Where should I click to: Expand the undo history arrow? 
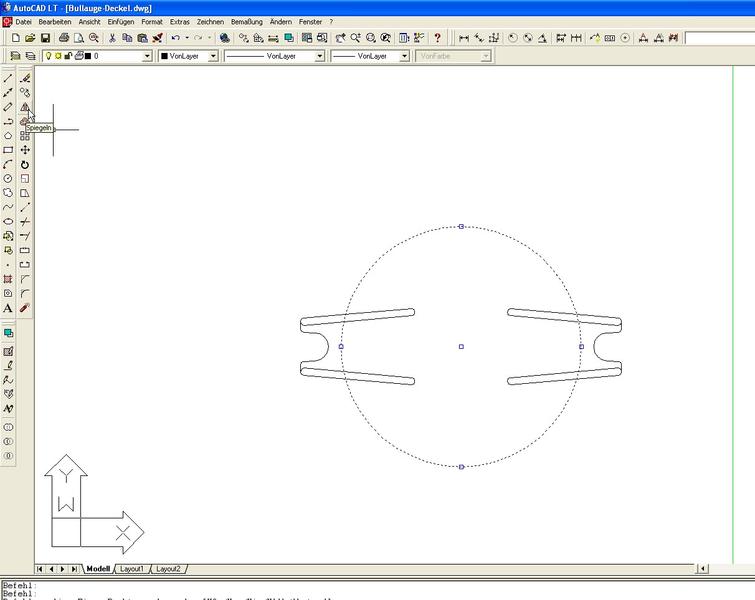(x=187, y=38)
